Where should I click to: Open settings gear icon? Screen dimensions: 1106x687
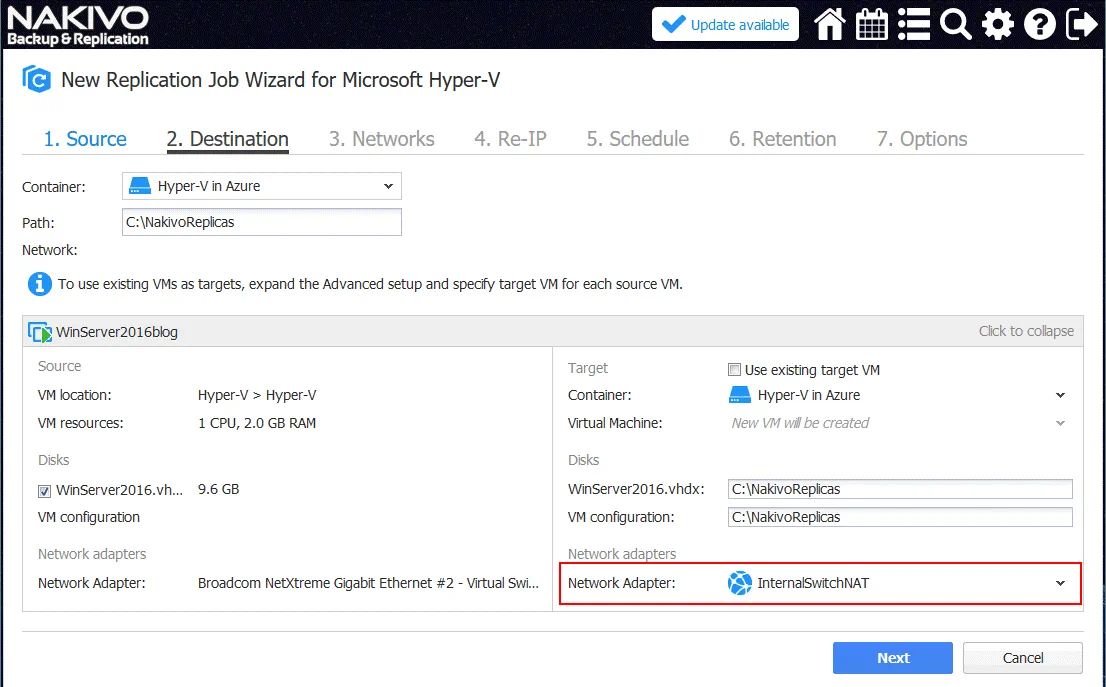(997, 25)
